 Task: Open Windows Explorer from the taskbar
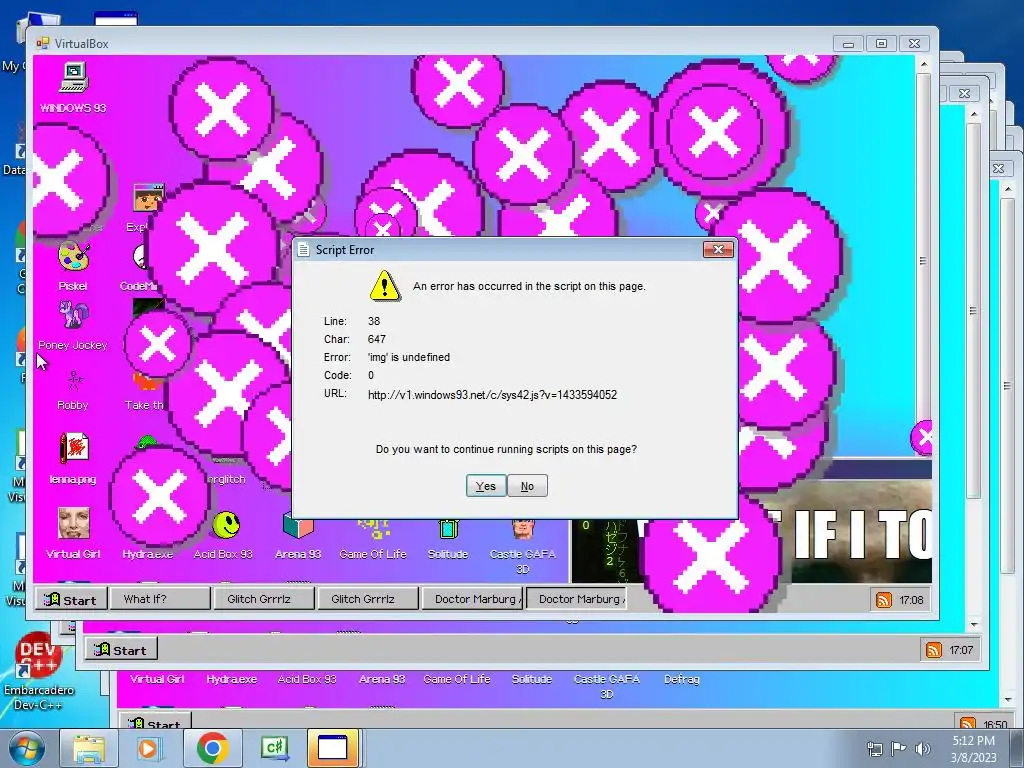pos(89,748)
